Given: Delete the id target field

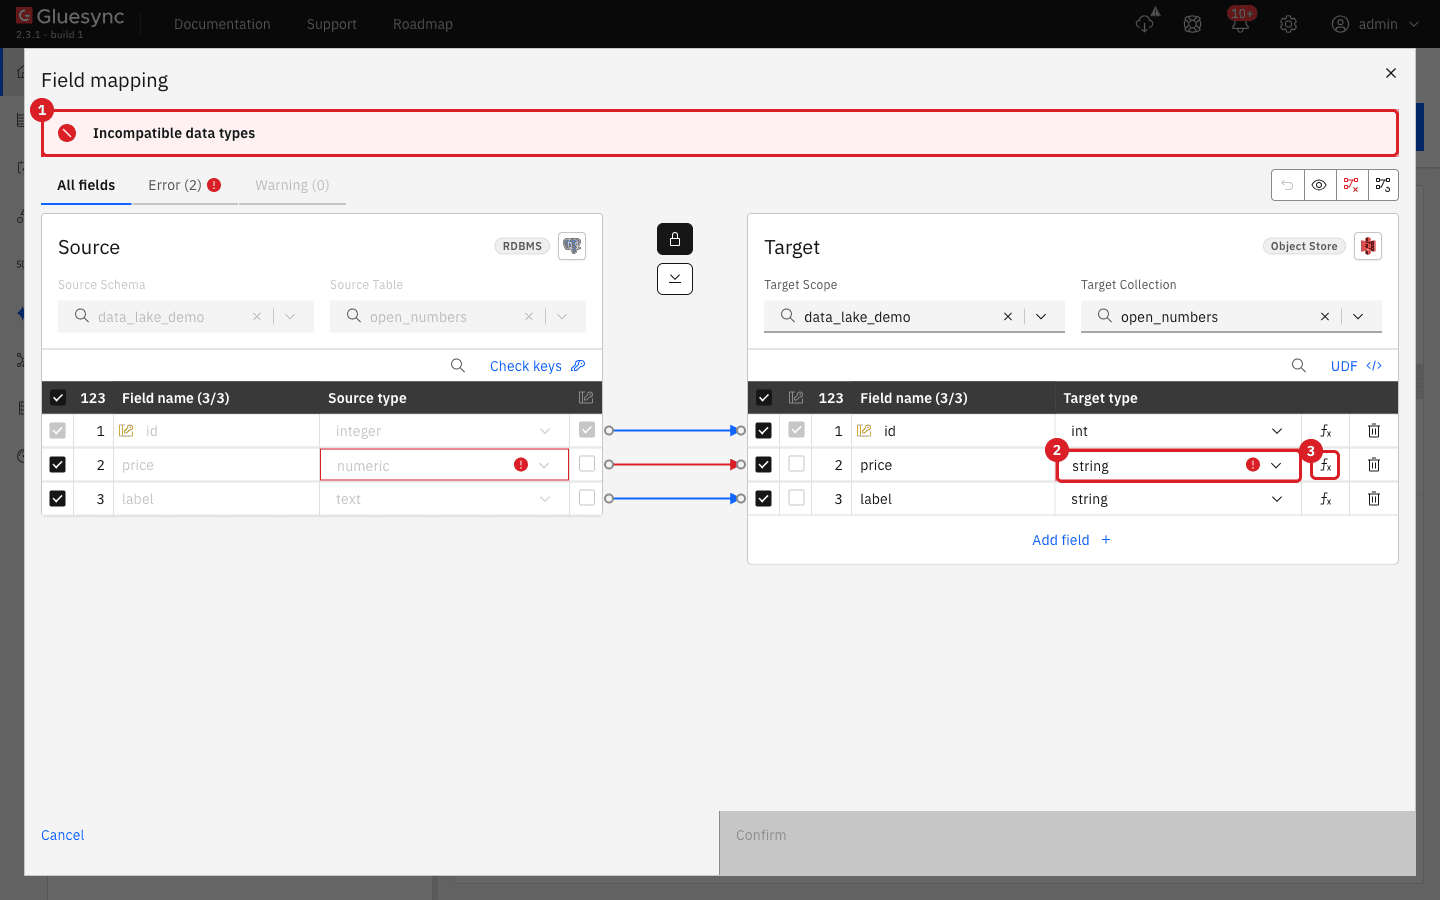Looking at the screenshot, I should pos(1374,431).
